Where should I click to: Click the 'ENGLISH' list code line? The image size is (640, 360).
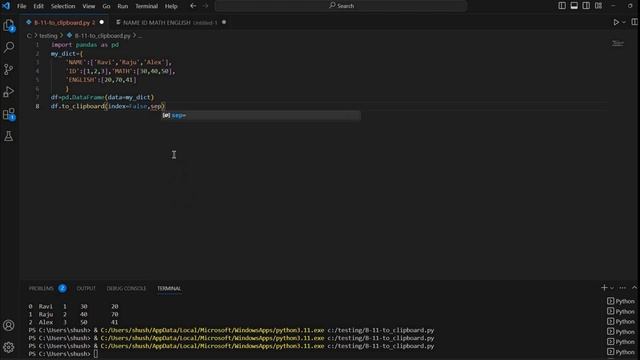(x=101, y=80)
